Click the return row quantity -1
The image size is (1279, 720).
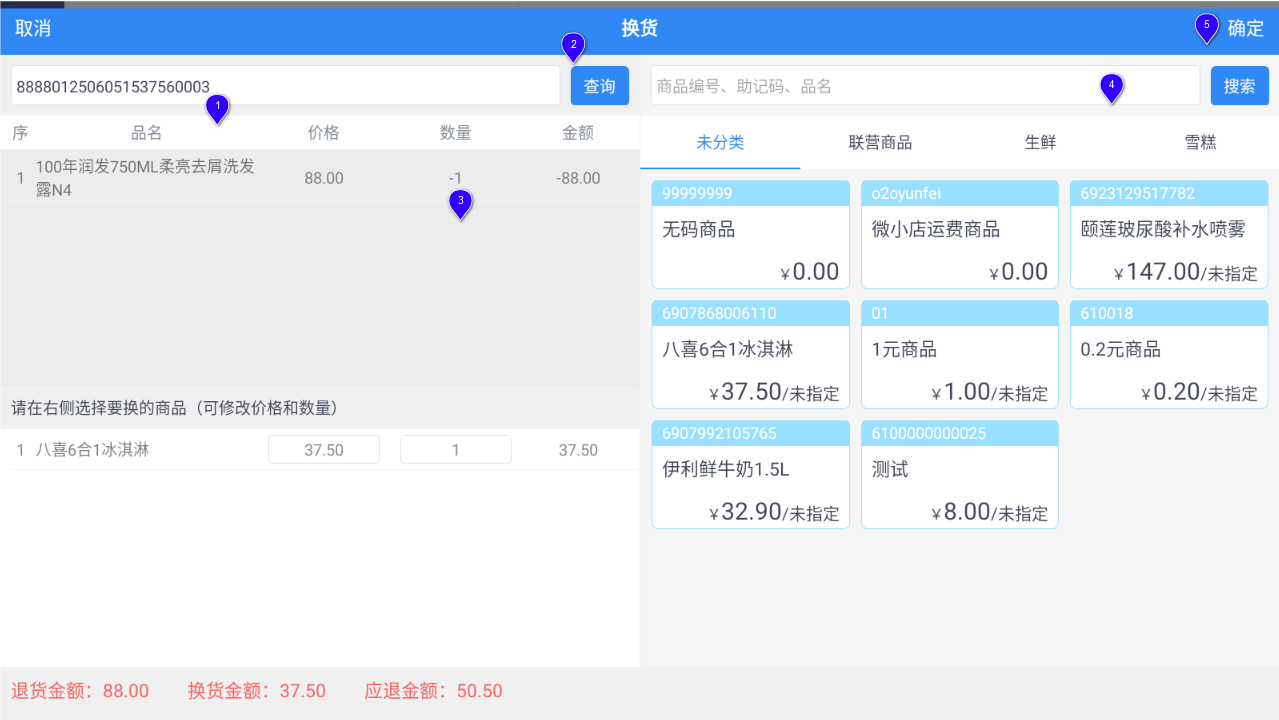coord(455,178)
